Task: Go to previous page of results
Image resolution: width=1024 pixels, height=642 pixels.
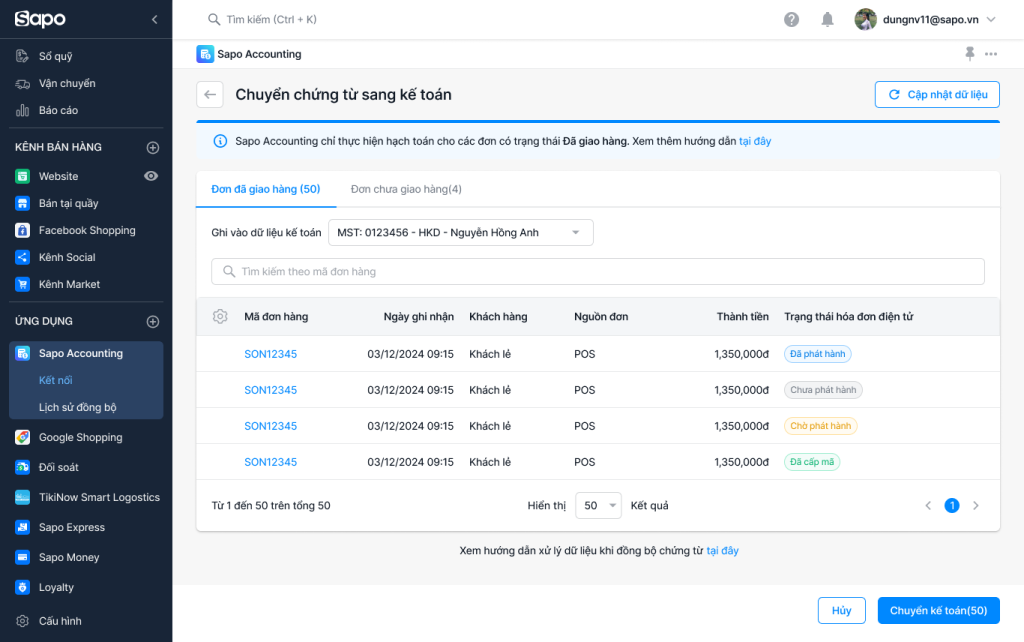Action: point(928,506)
